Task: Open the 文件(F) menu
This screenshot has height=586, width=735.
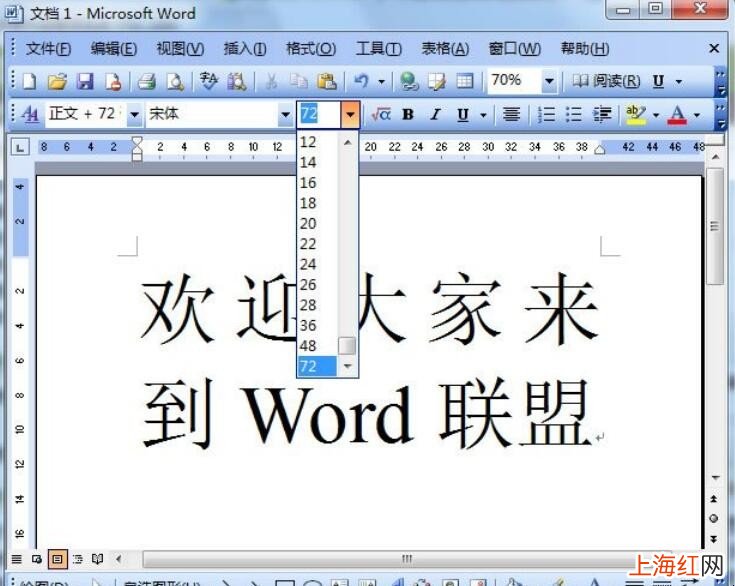Action: (x=48, y=49)
